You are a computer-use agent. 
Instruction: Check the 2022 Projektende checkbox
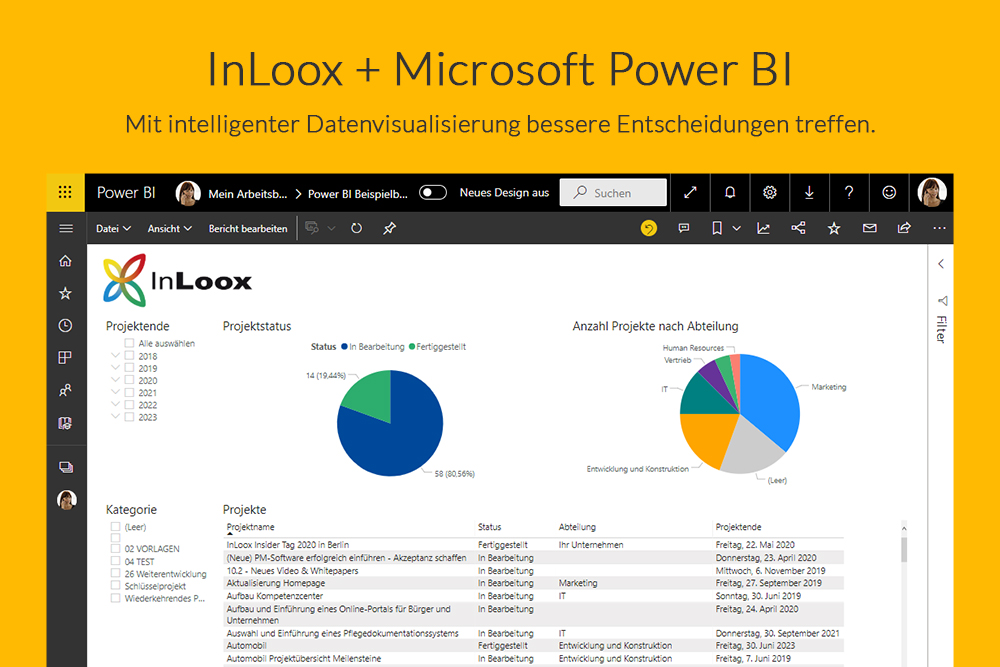coord(129,405)
